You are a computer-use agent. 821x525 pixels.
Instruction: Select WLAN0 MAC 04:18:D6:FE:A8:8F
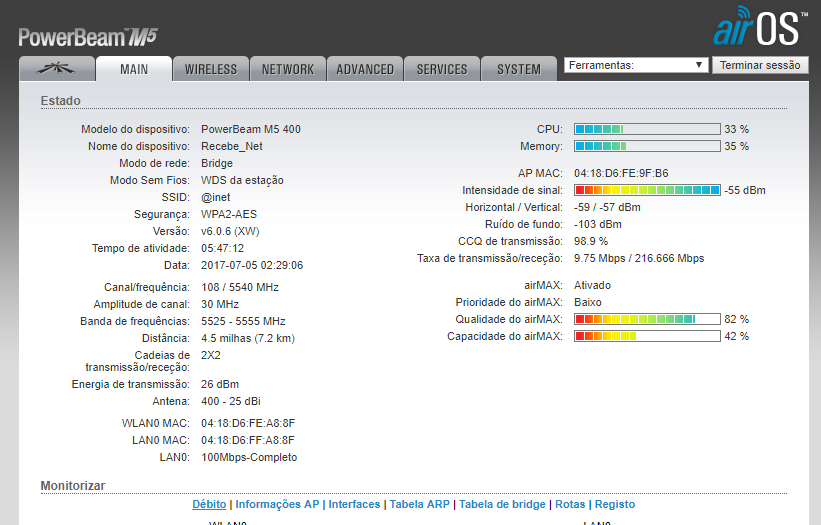click(x=248, y=423)
